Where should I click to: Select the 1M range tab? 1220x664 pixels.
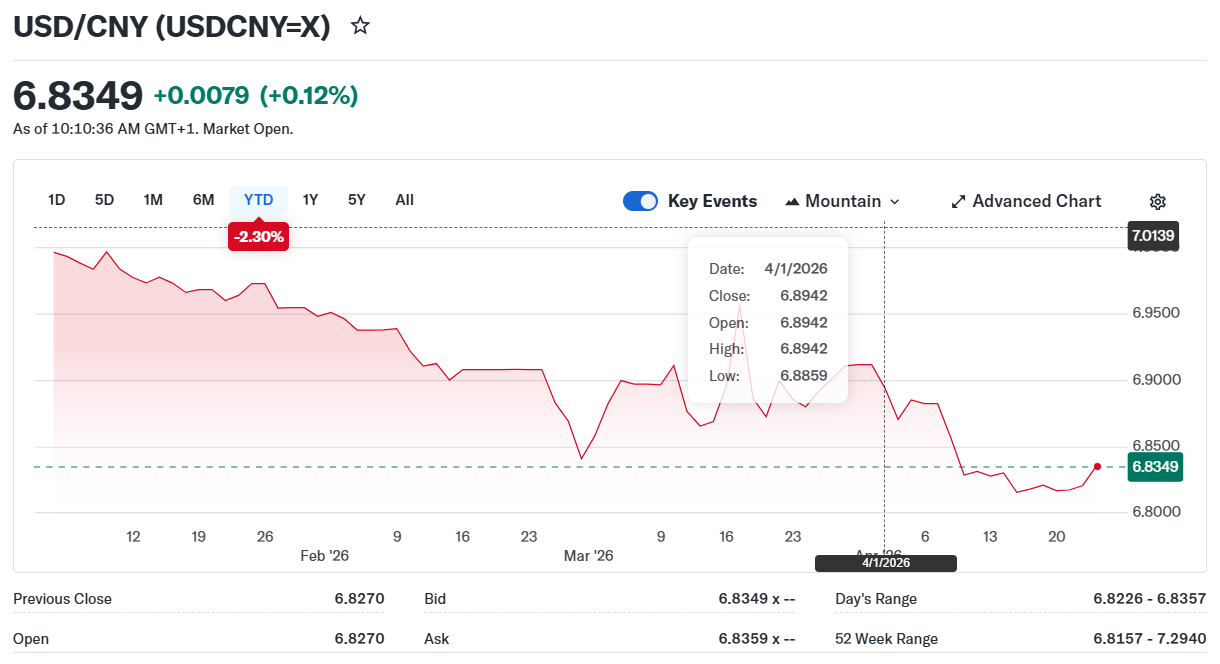click(x=153, y=200)
